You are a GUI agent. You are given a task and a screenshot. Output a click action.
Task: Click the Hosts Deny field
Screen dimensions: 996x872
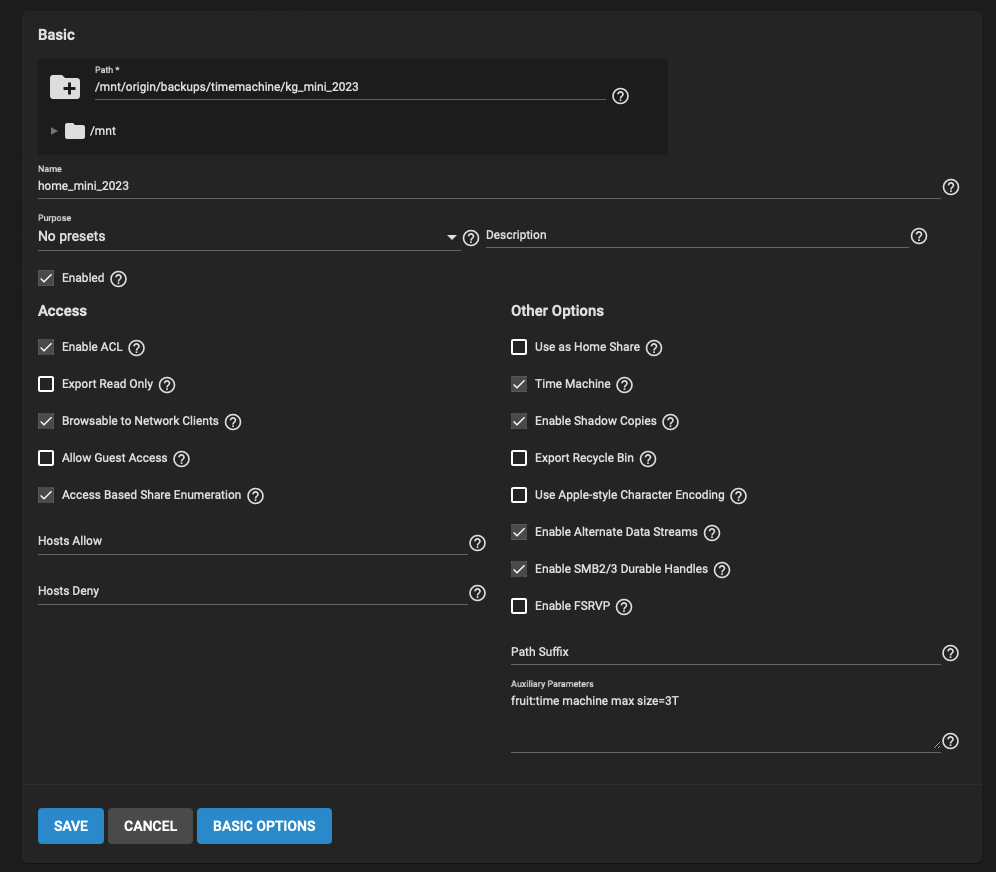pos(252,591)
